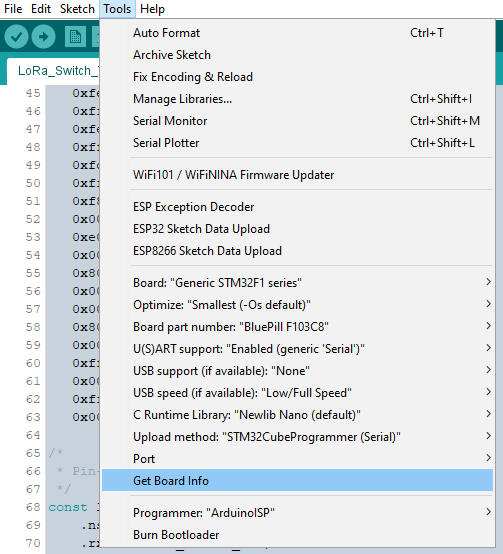Open Manage Libraries...
The height and width of the screenshot is (554, 503).
(297, 99)
